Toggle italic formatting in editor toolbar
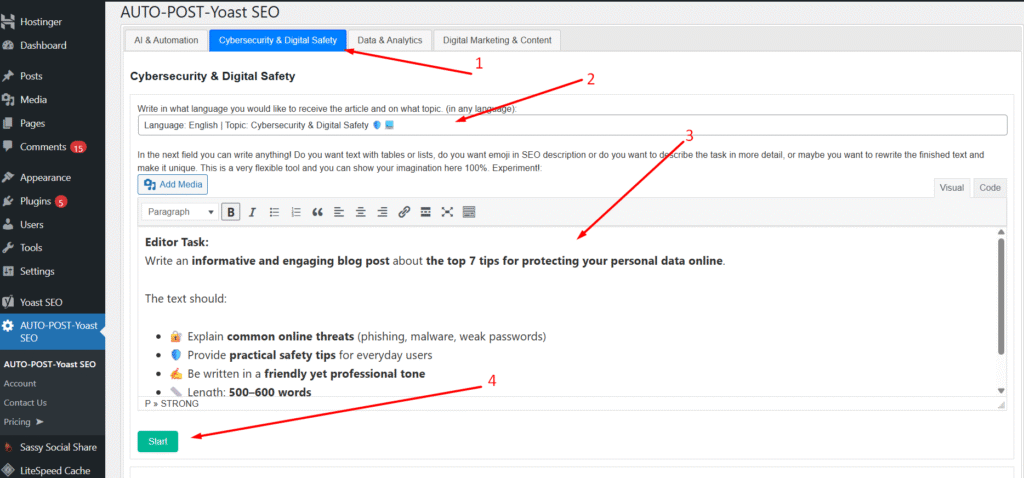1024x478 pixels. [252, 212]
